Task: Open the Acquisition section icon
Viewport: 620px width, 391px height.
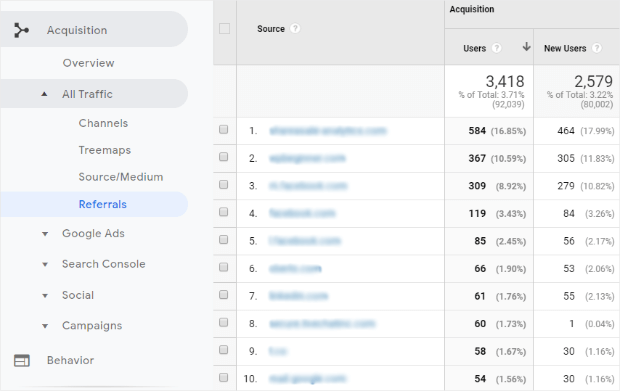Action: (x=21, y=30)
